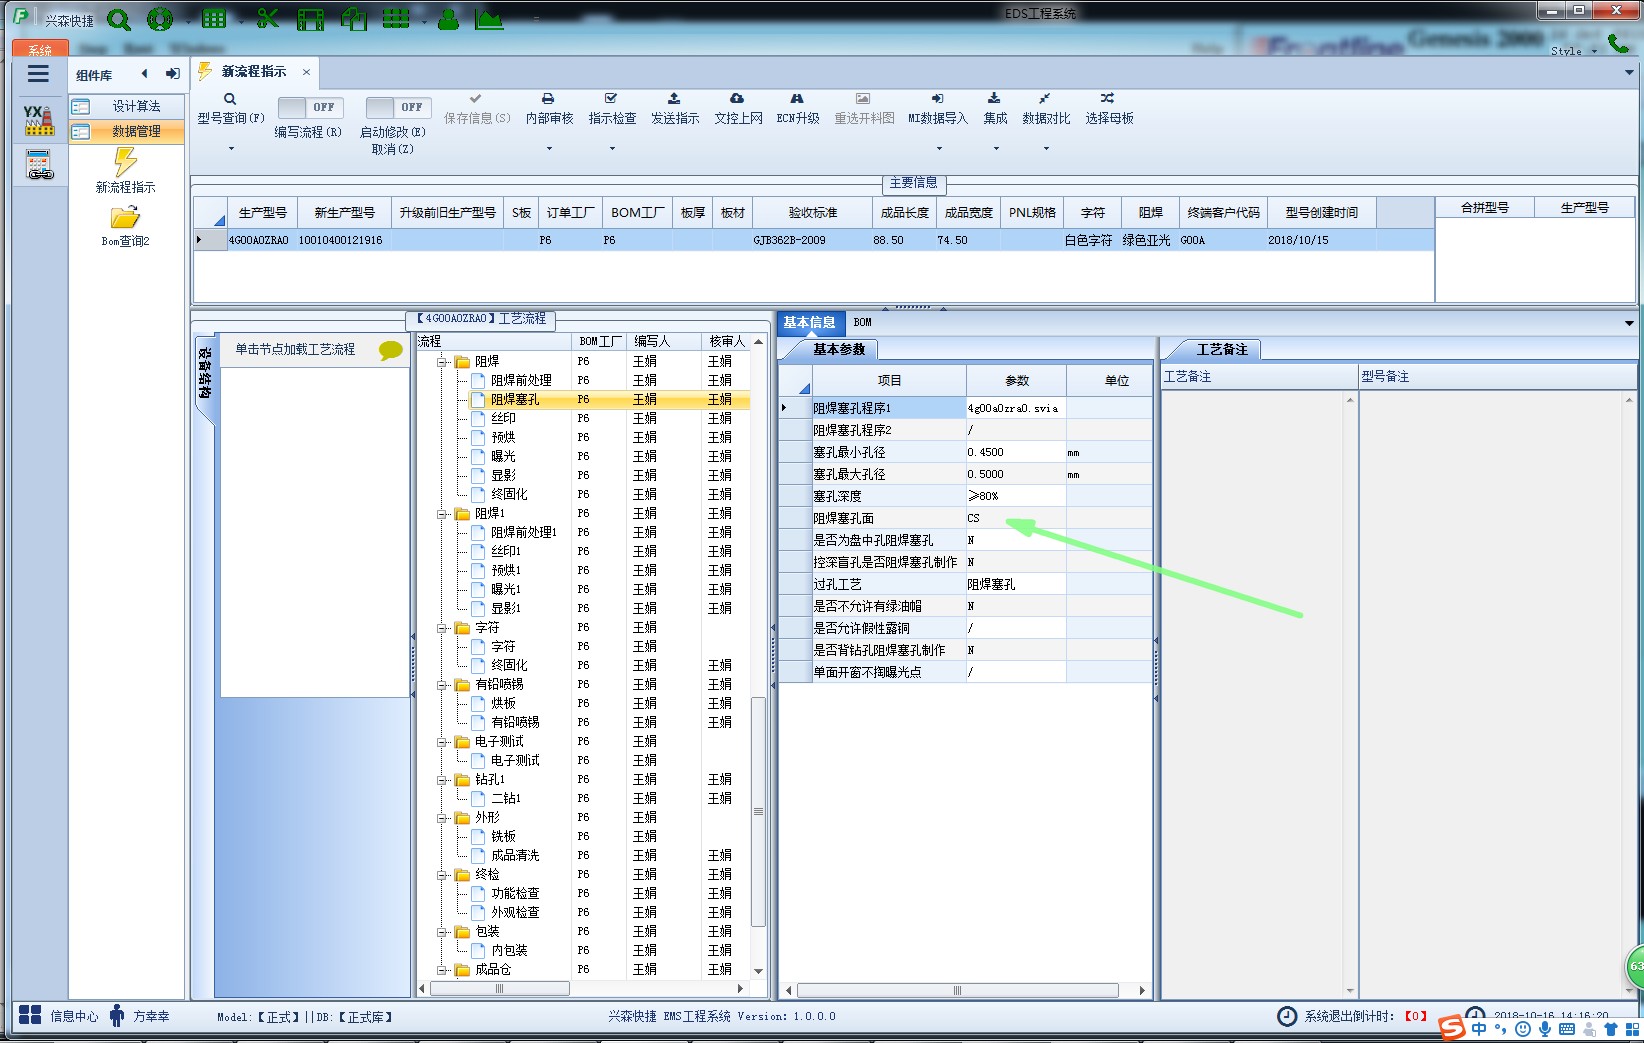Click 集成 download icon
The width and height of the screenshot is (1644, 1043).
pos(994,99)
